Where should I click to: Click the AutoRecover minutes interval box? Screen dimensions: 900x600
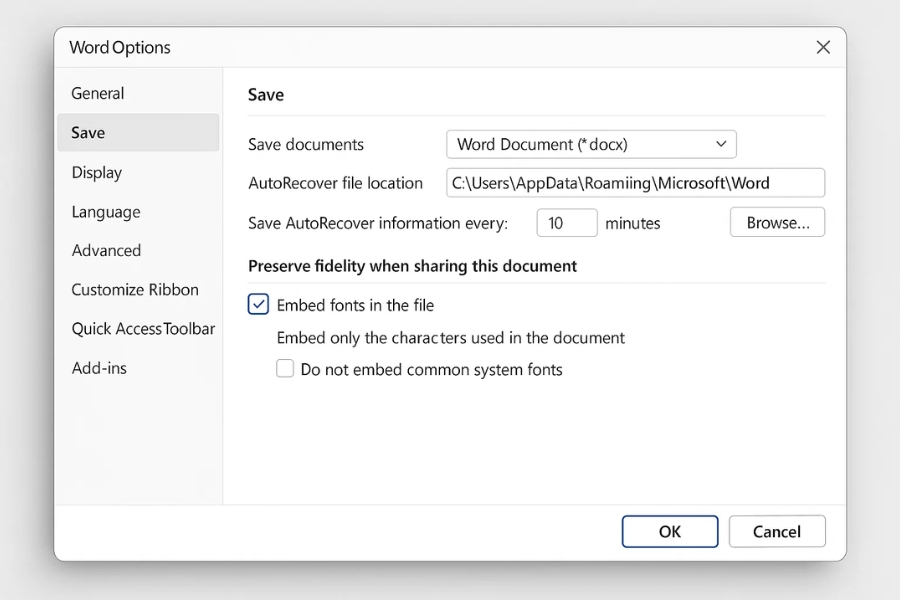pyautogui.click(x=566, y=223)
